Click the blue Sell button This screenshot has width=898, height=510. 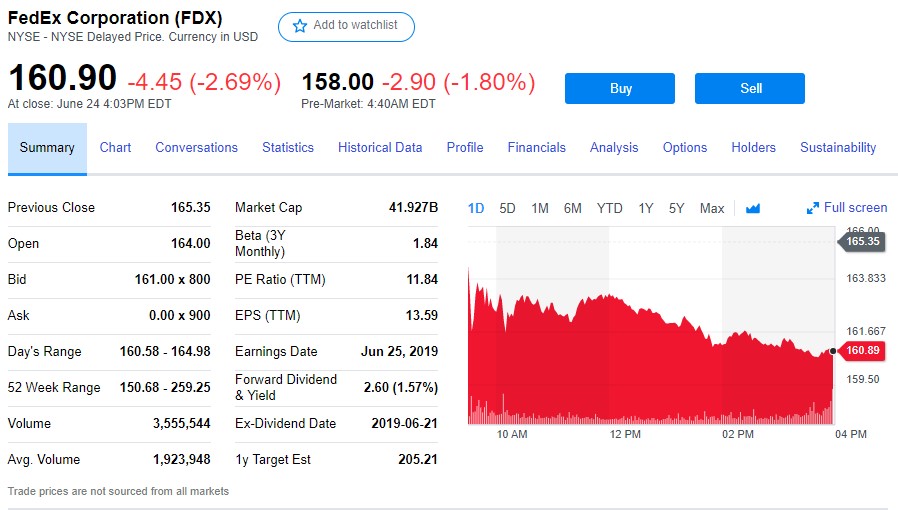750,88
